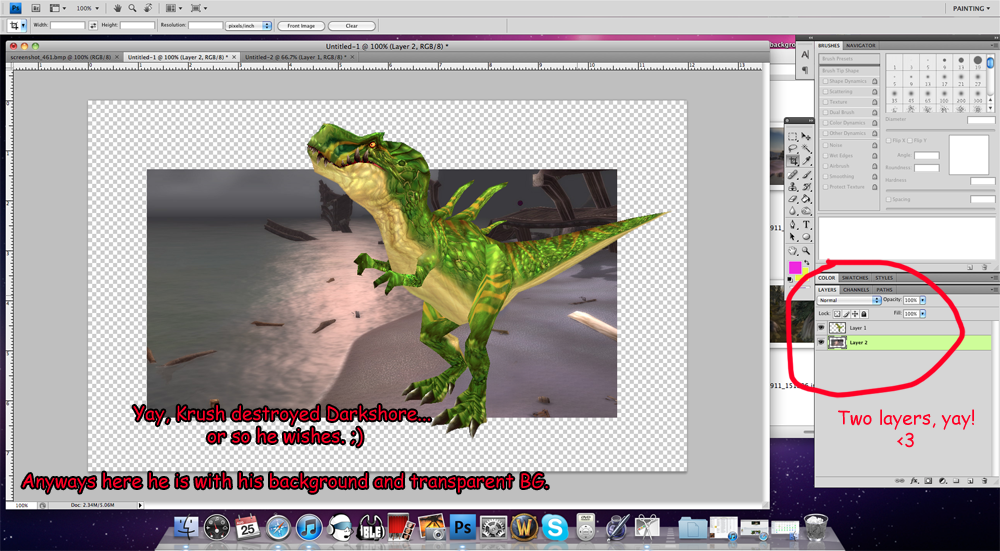
Task: Select the Pen tool
Action: (x=792, y=224)
